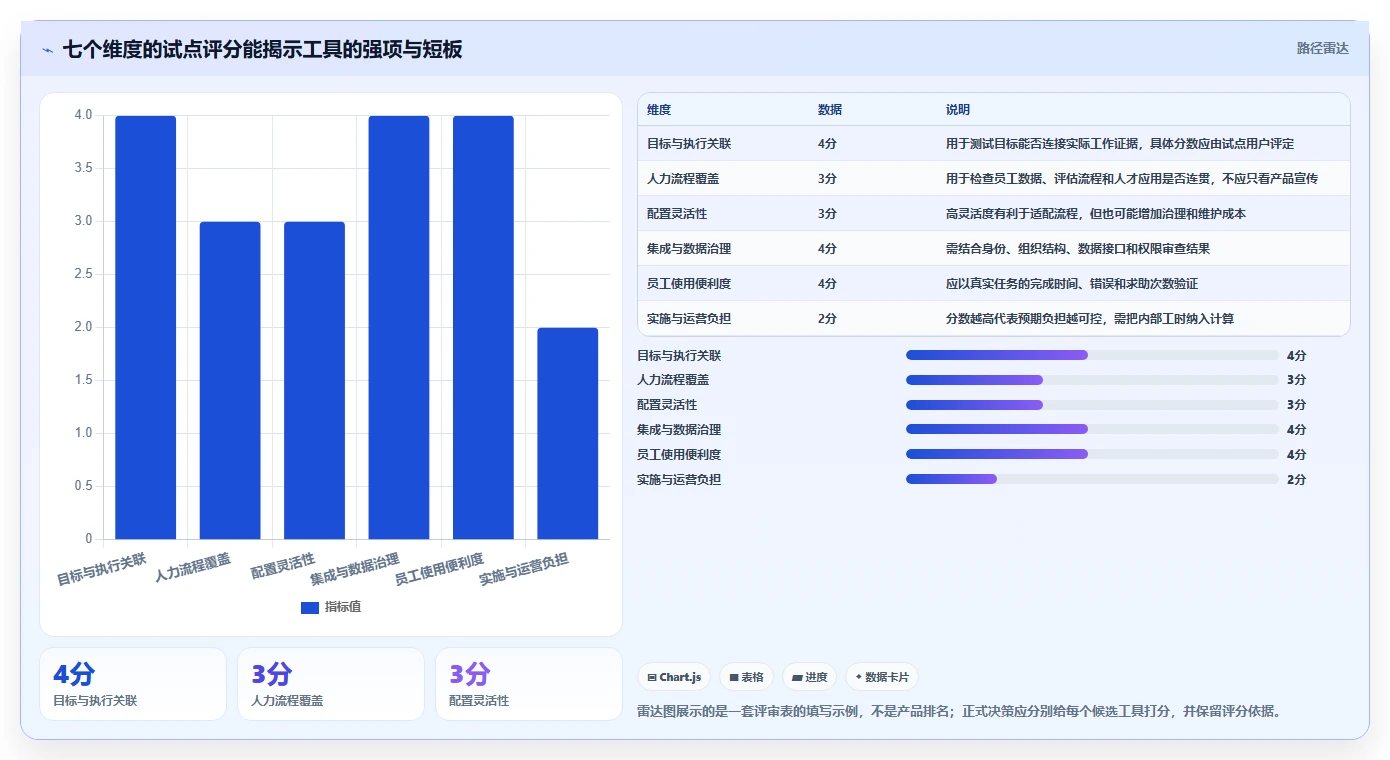This screenshot has height=760, width=1390.
Task: Select the Chart.js chip
Action: (x=674, y=677)
